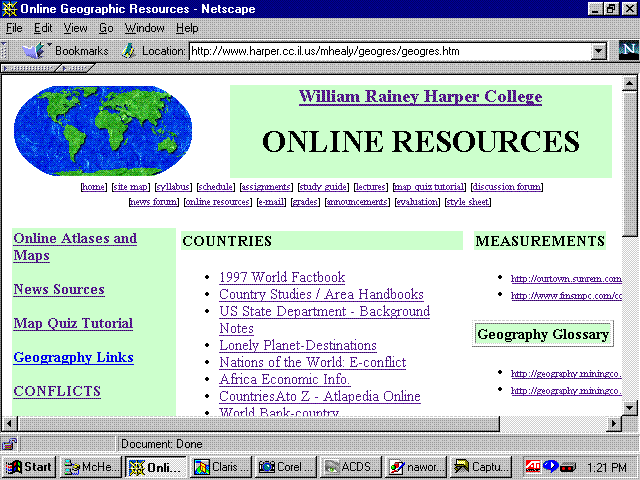Open the File menu

14,28
